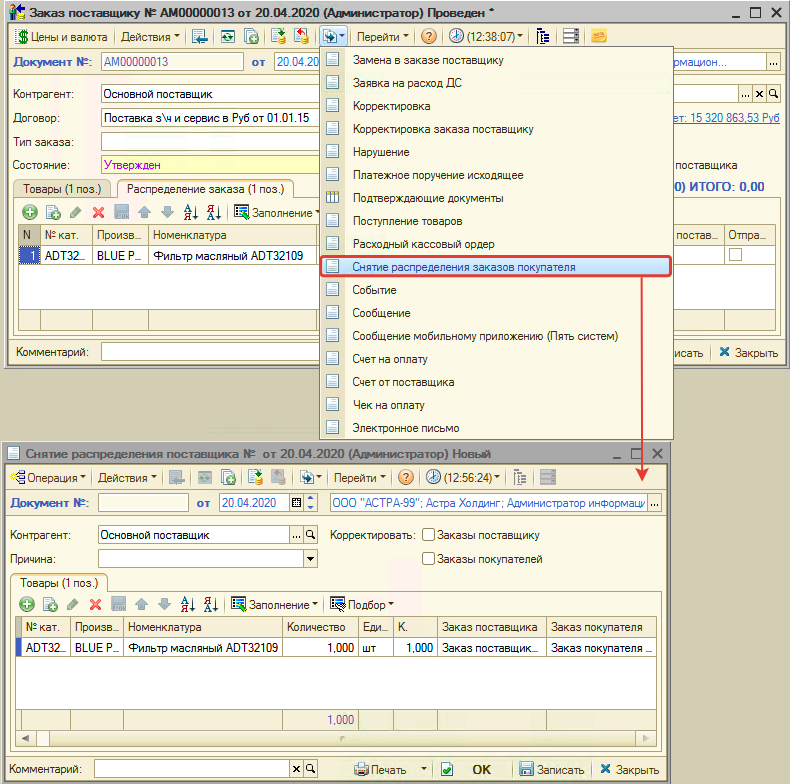The height and width of the screenshot is (784, 790).
Task: Open Перейти dropdown in Снятие распределения window
Action: point(360,477)
